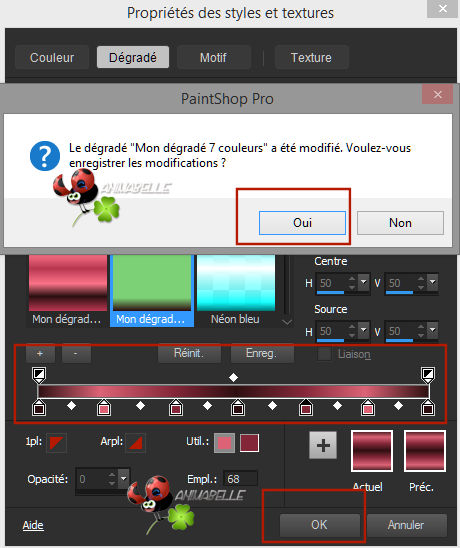Switch to the Motif tab
The width and height of the screenshot is (460, 548).
point(214,57)
